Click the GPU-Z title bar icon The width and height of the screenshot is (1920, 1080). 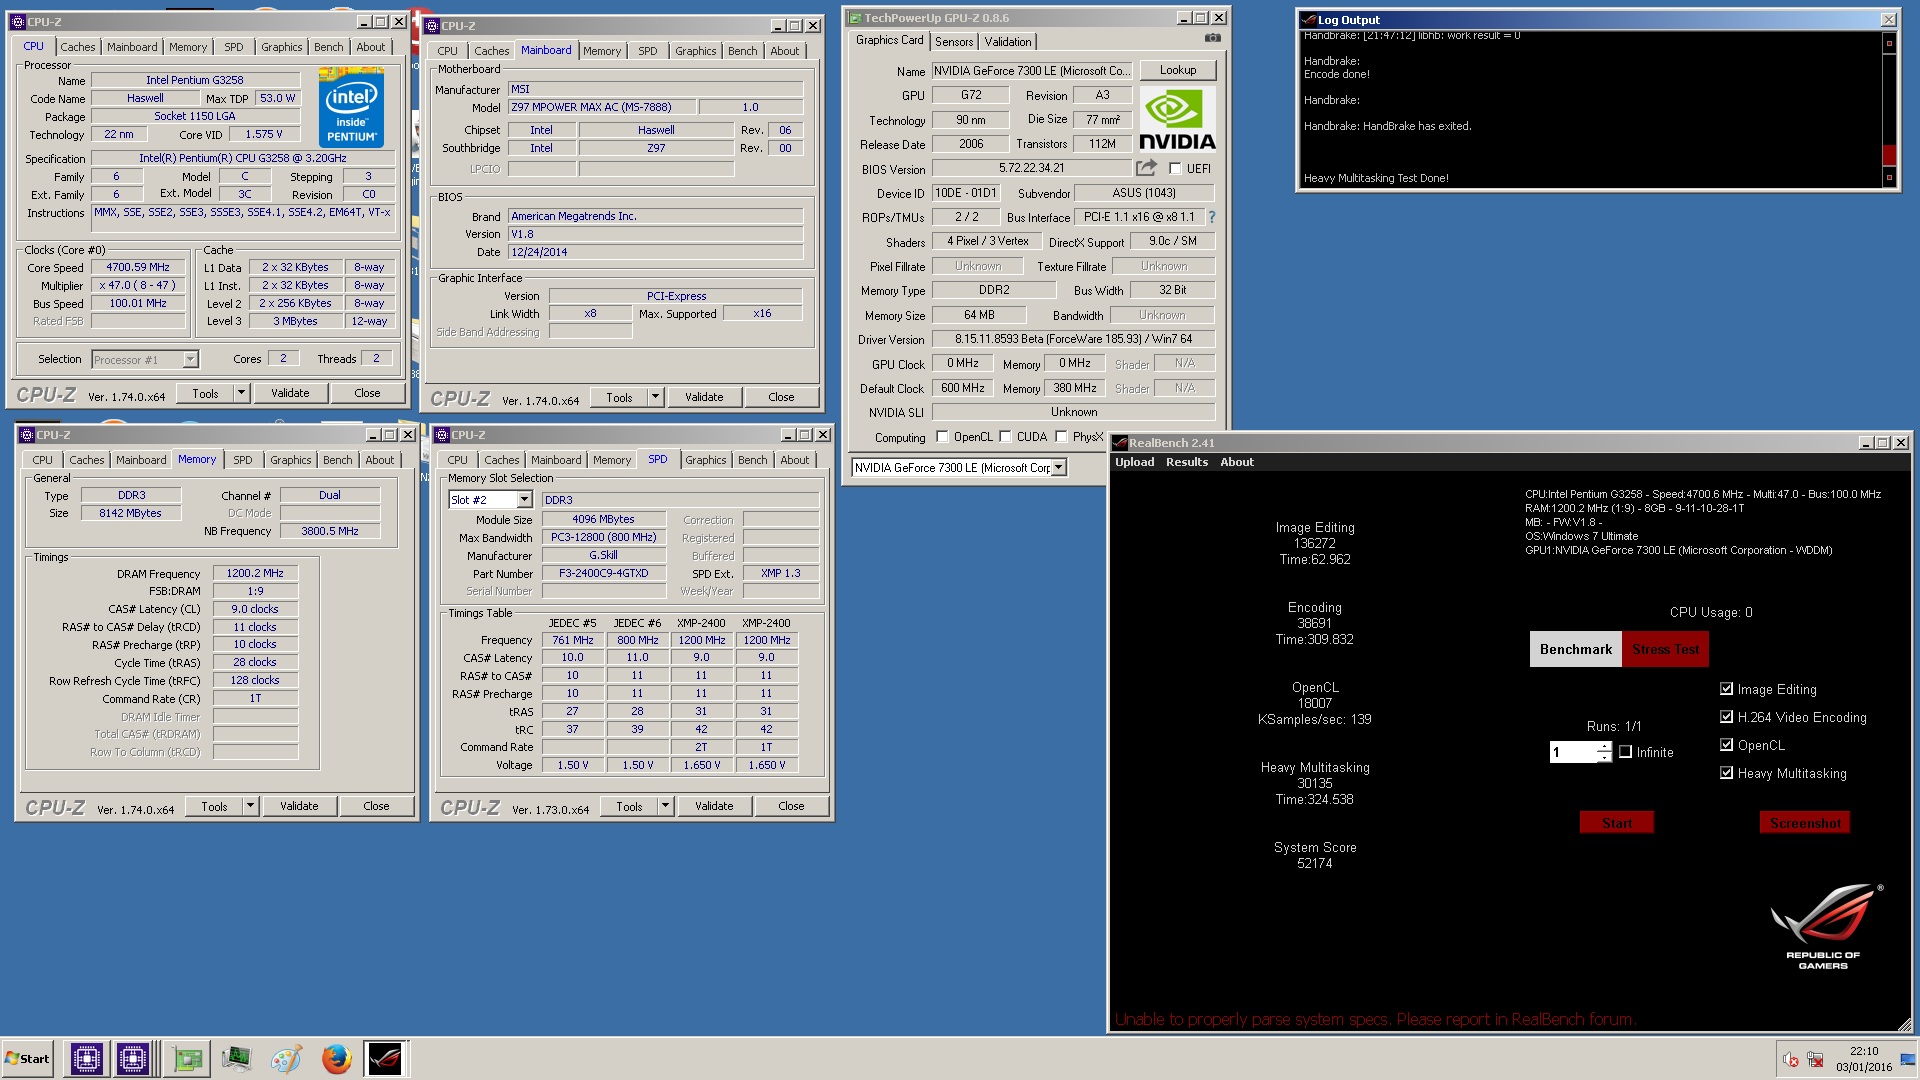pyautogui.click(x=855, y=18)
